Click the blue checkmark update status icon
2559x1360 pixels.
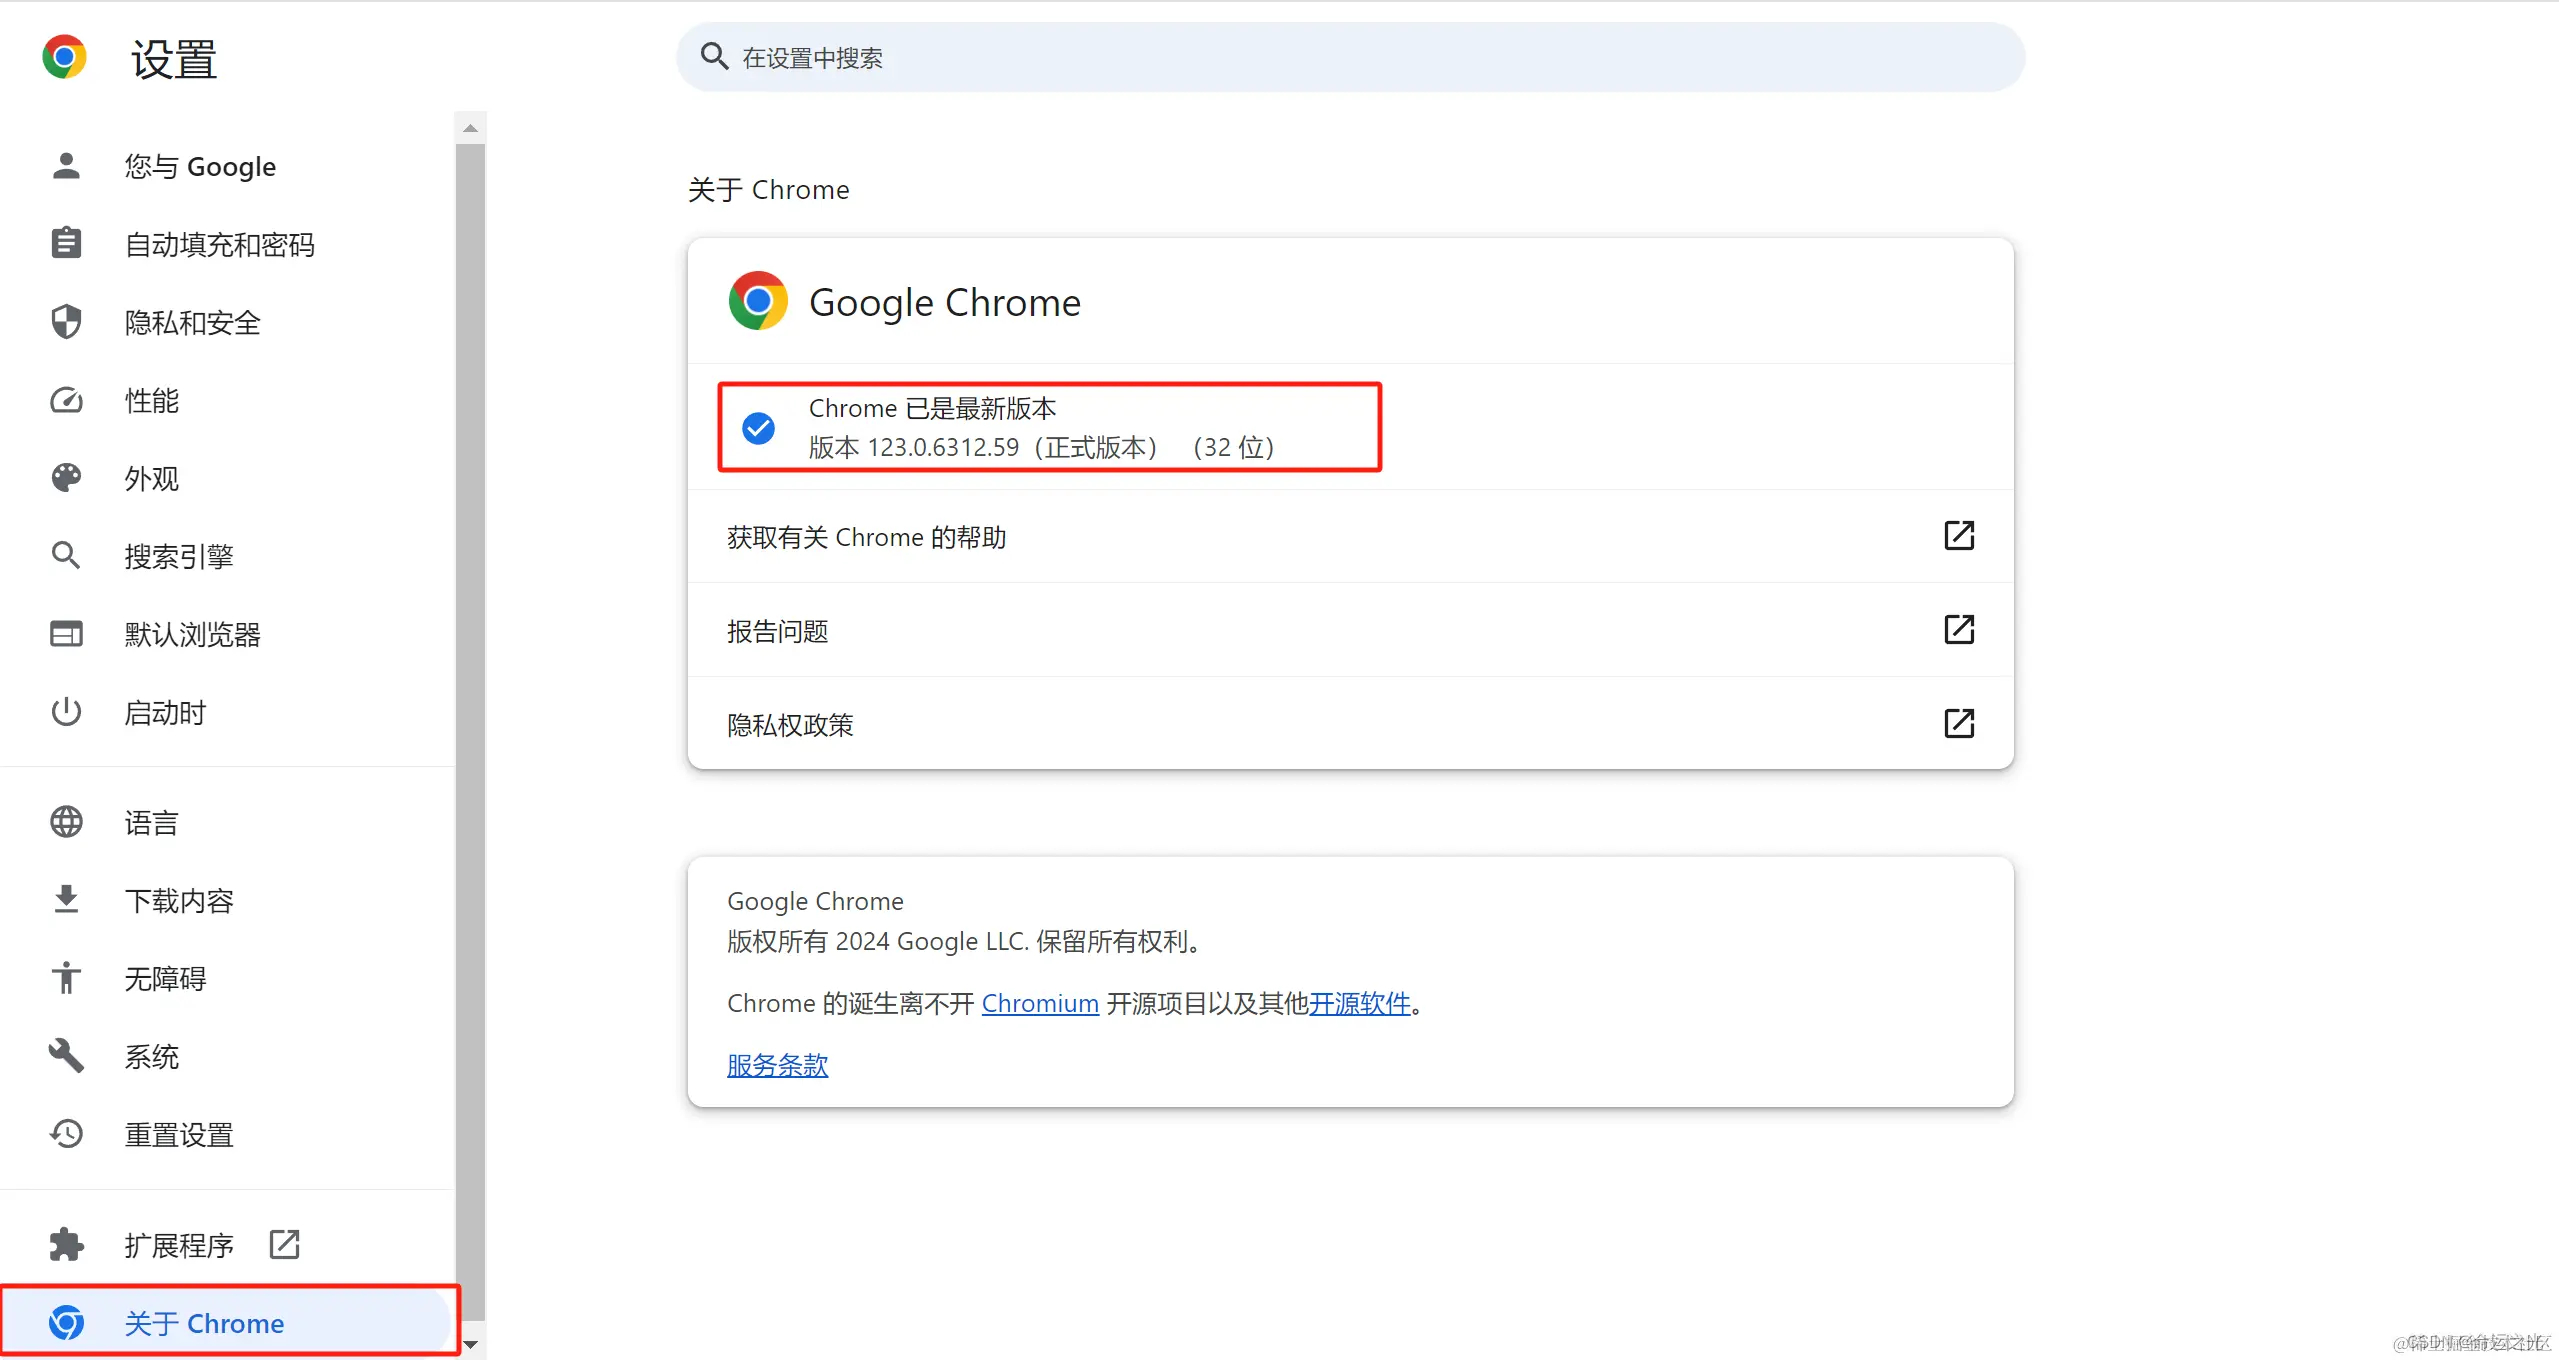pos(758,428)
